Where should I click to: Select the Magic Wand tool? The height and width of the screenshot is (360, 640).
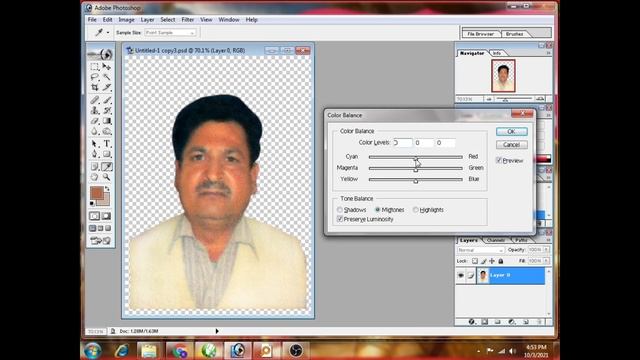(107, 77)
